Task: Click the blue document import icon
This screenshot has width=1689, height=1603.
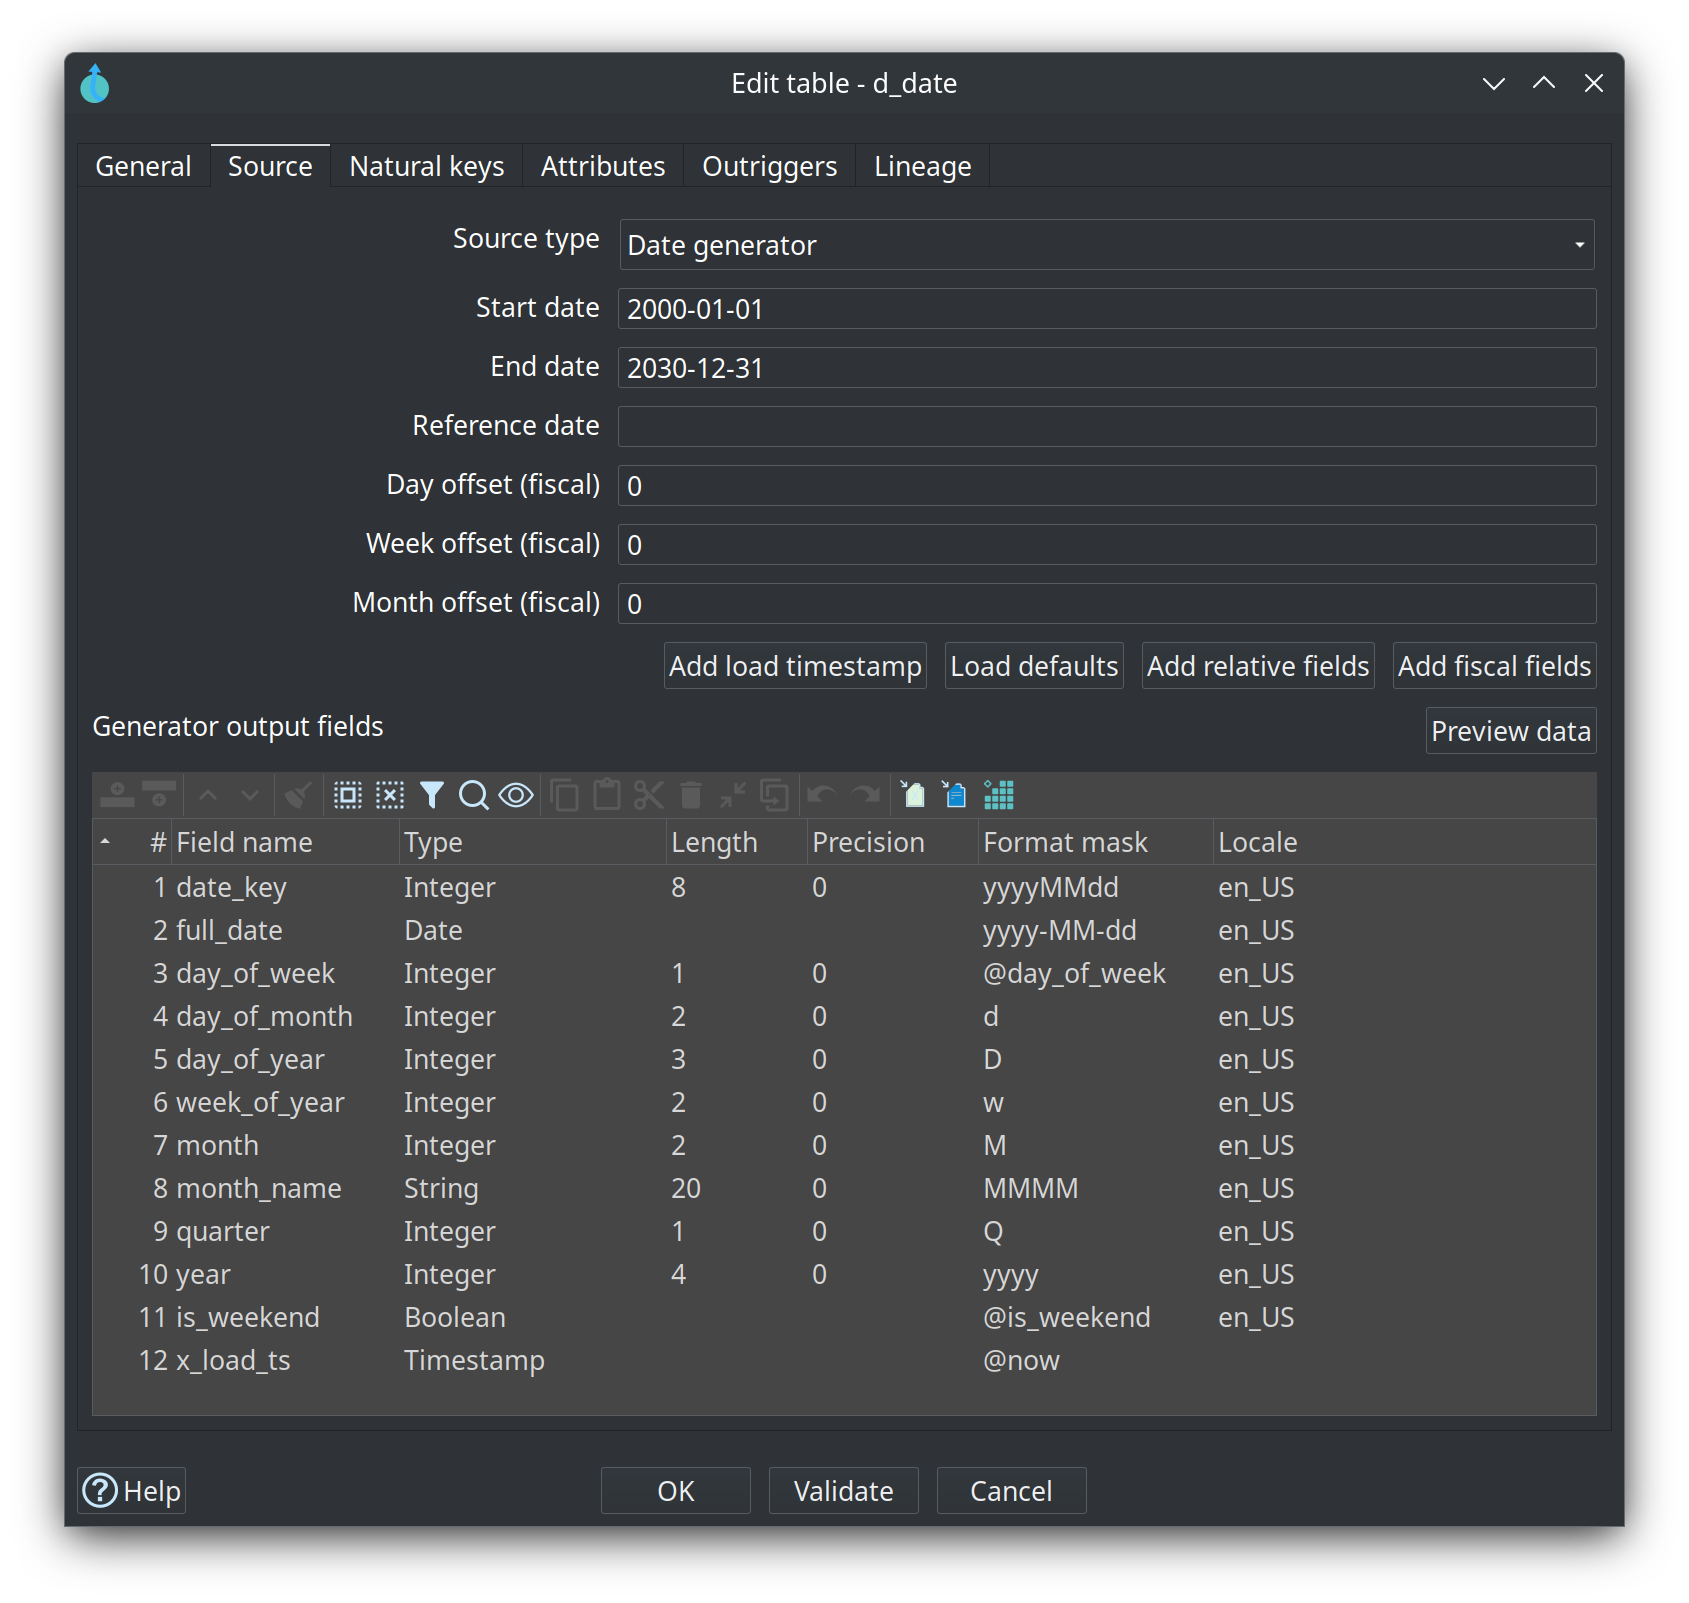Action: click(954, 795)
